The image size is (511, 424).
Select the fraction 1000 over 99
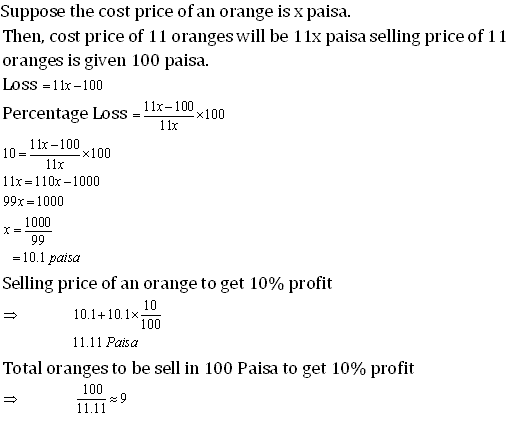[38, 231]
